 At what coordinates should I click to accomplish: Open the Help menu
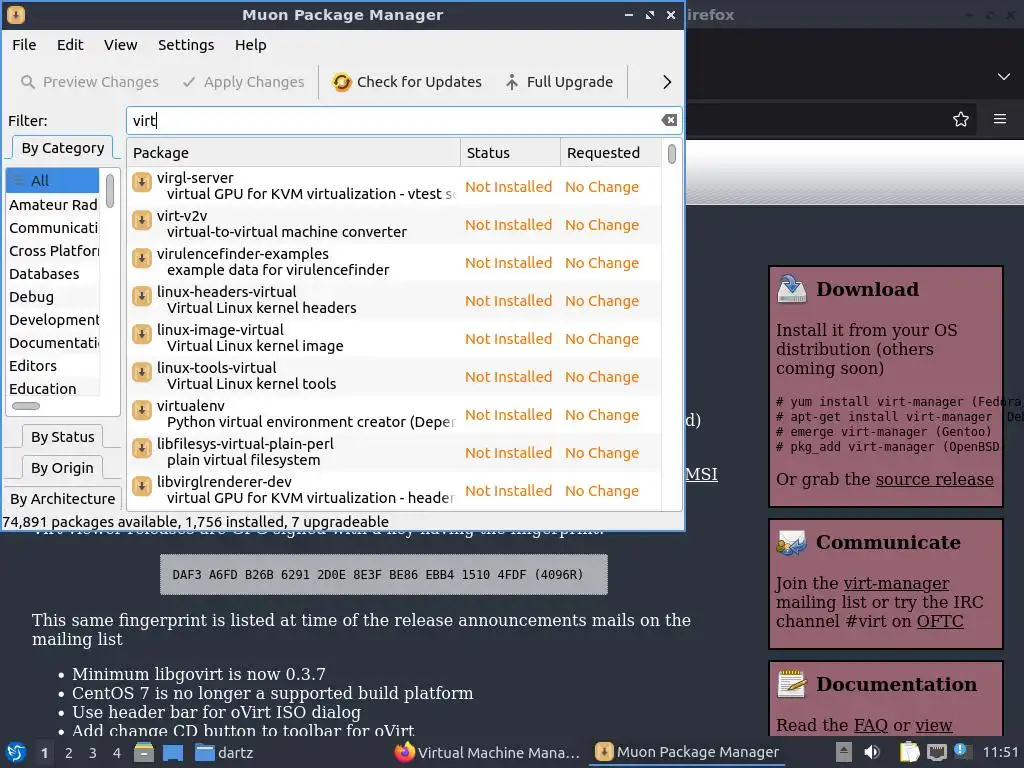pos(251,45)
